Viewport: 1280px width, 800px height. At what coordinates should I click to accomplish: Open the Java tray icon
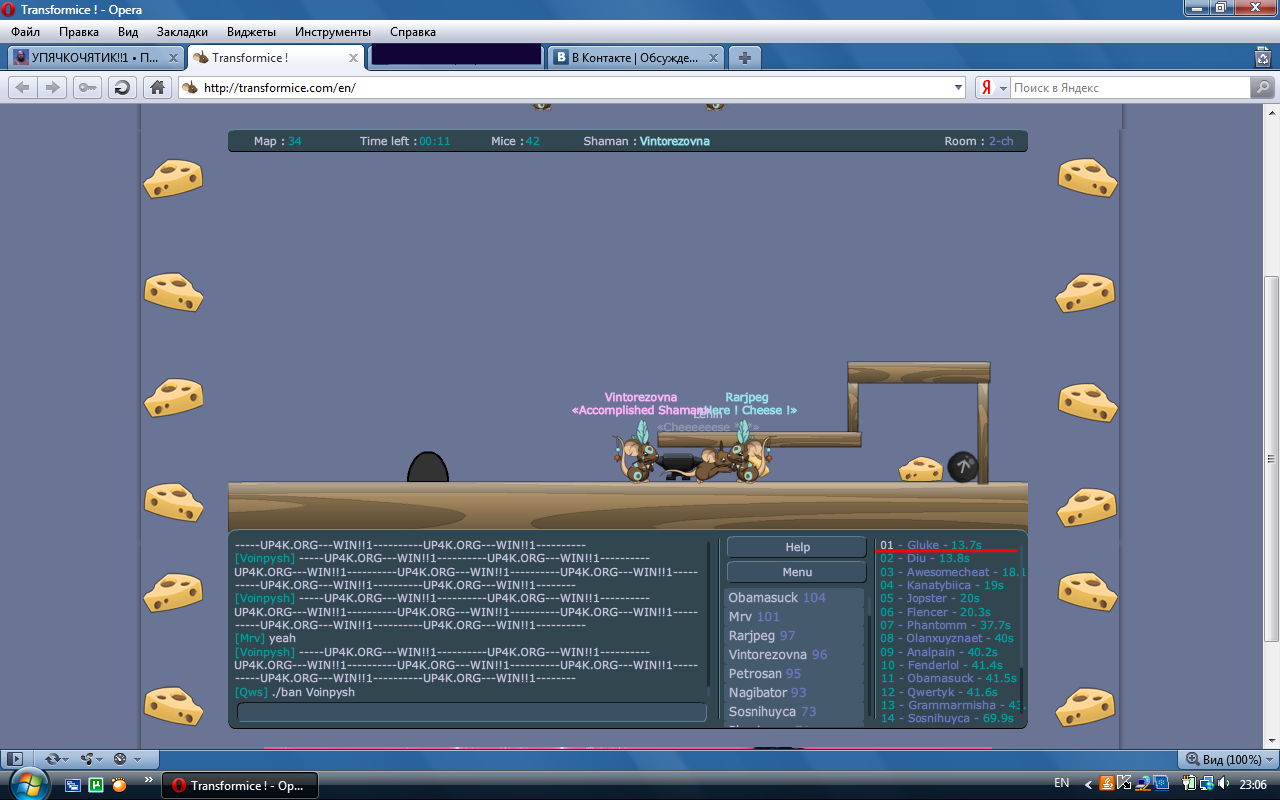click(x=1106, y=783)
